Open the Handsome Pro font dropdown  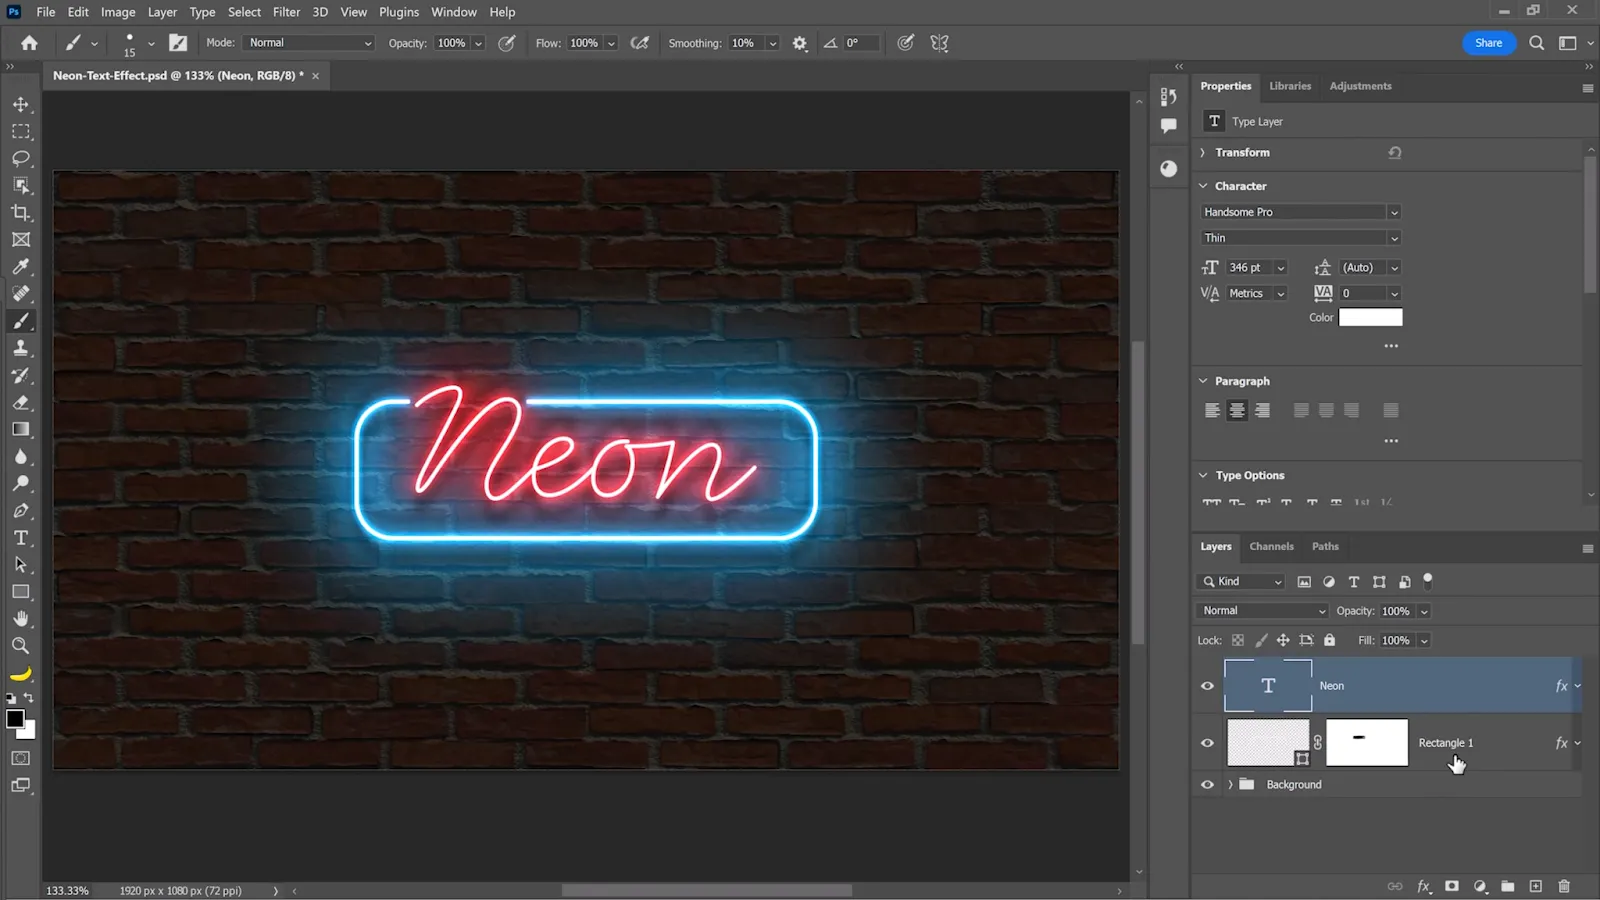(1300, 212)
